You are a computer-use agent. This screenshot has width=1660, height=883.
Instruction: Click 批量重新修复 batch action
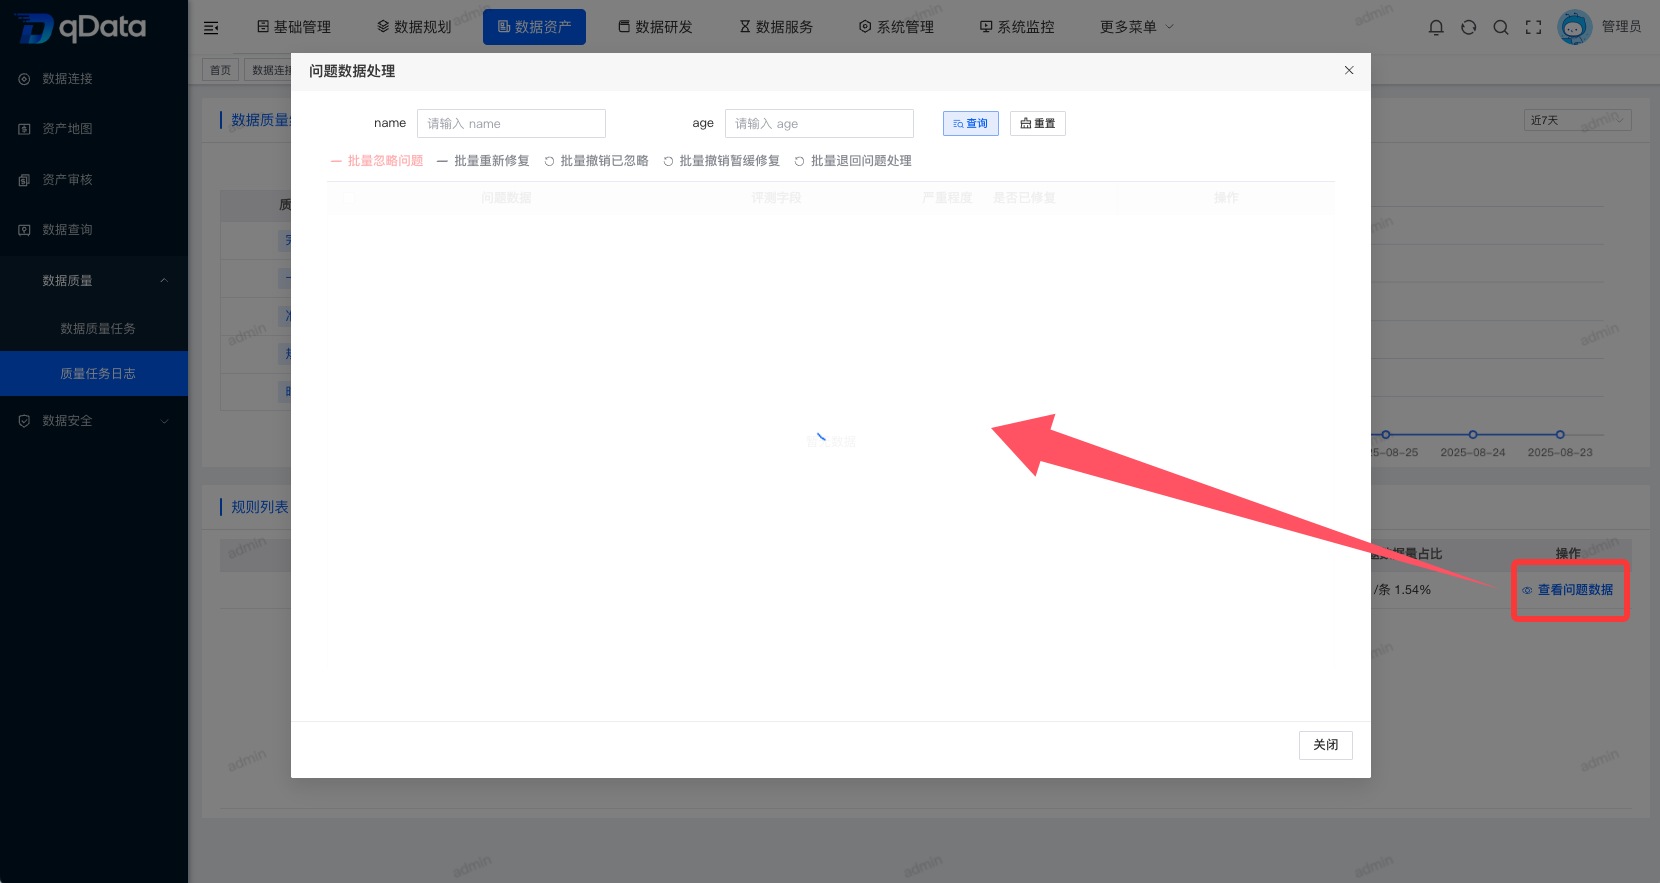click(x=483, y=161)
